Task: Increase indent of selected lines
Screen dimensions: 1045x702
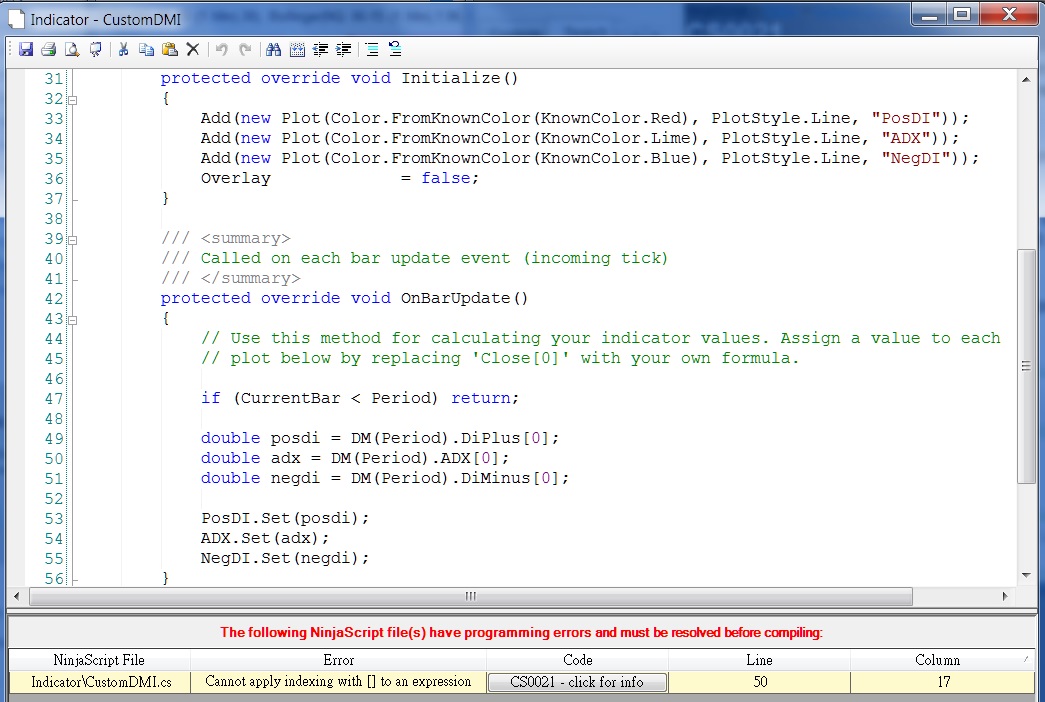Action: [x=344, y=49]
